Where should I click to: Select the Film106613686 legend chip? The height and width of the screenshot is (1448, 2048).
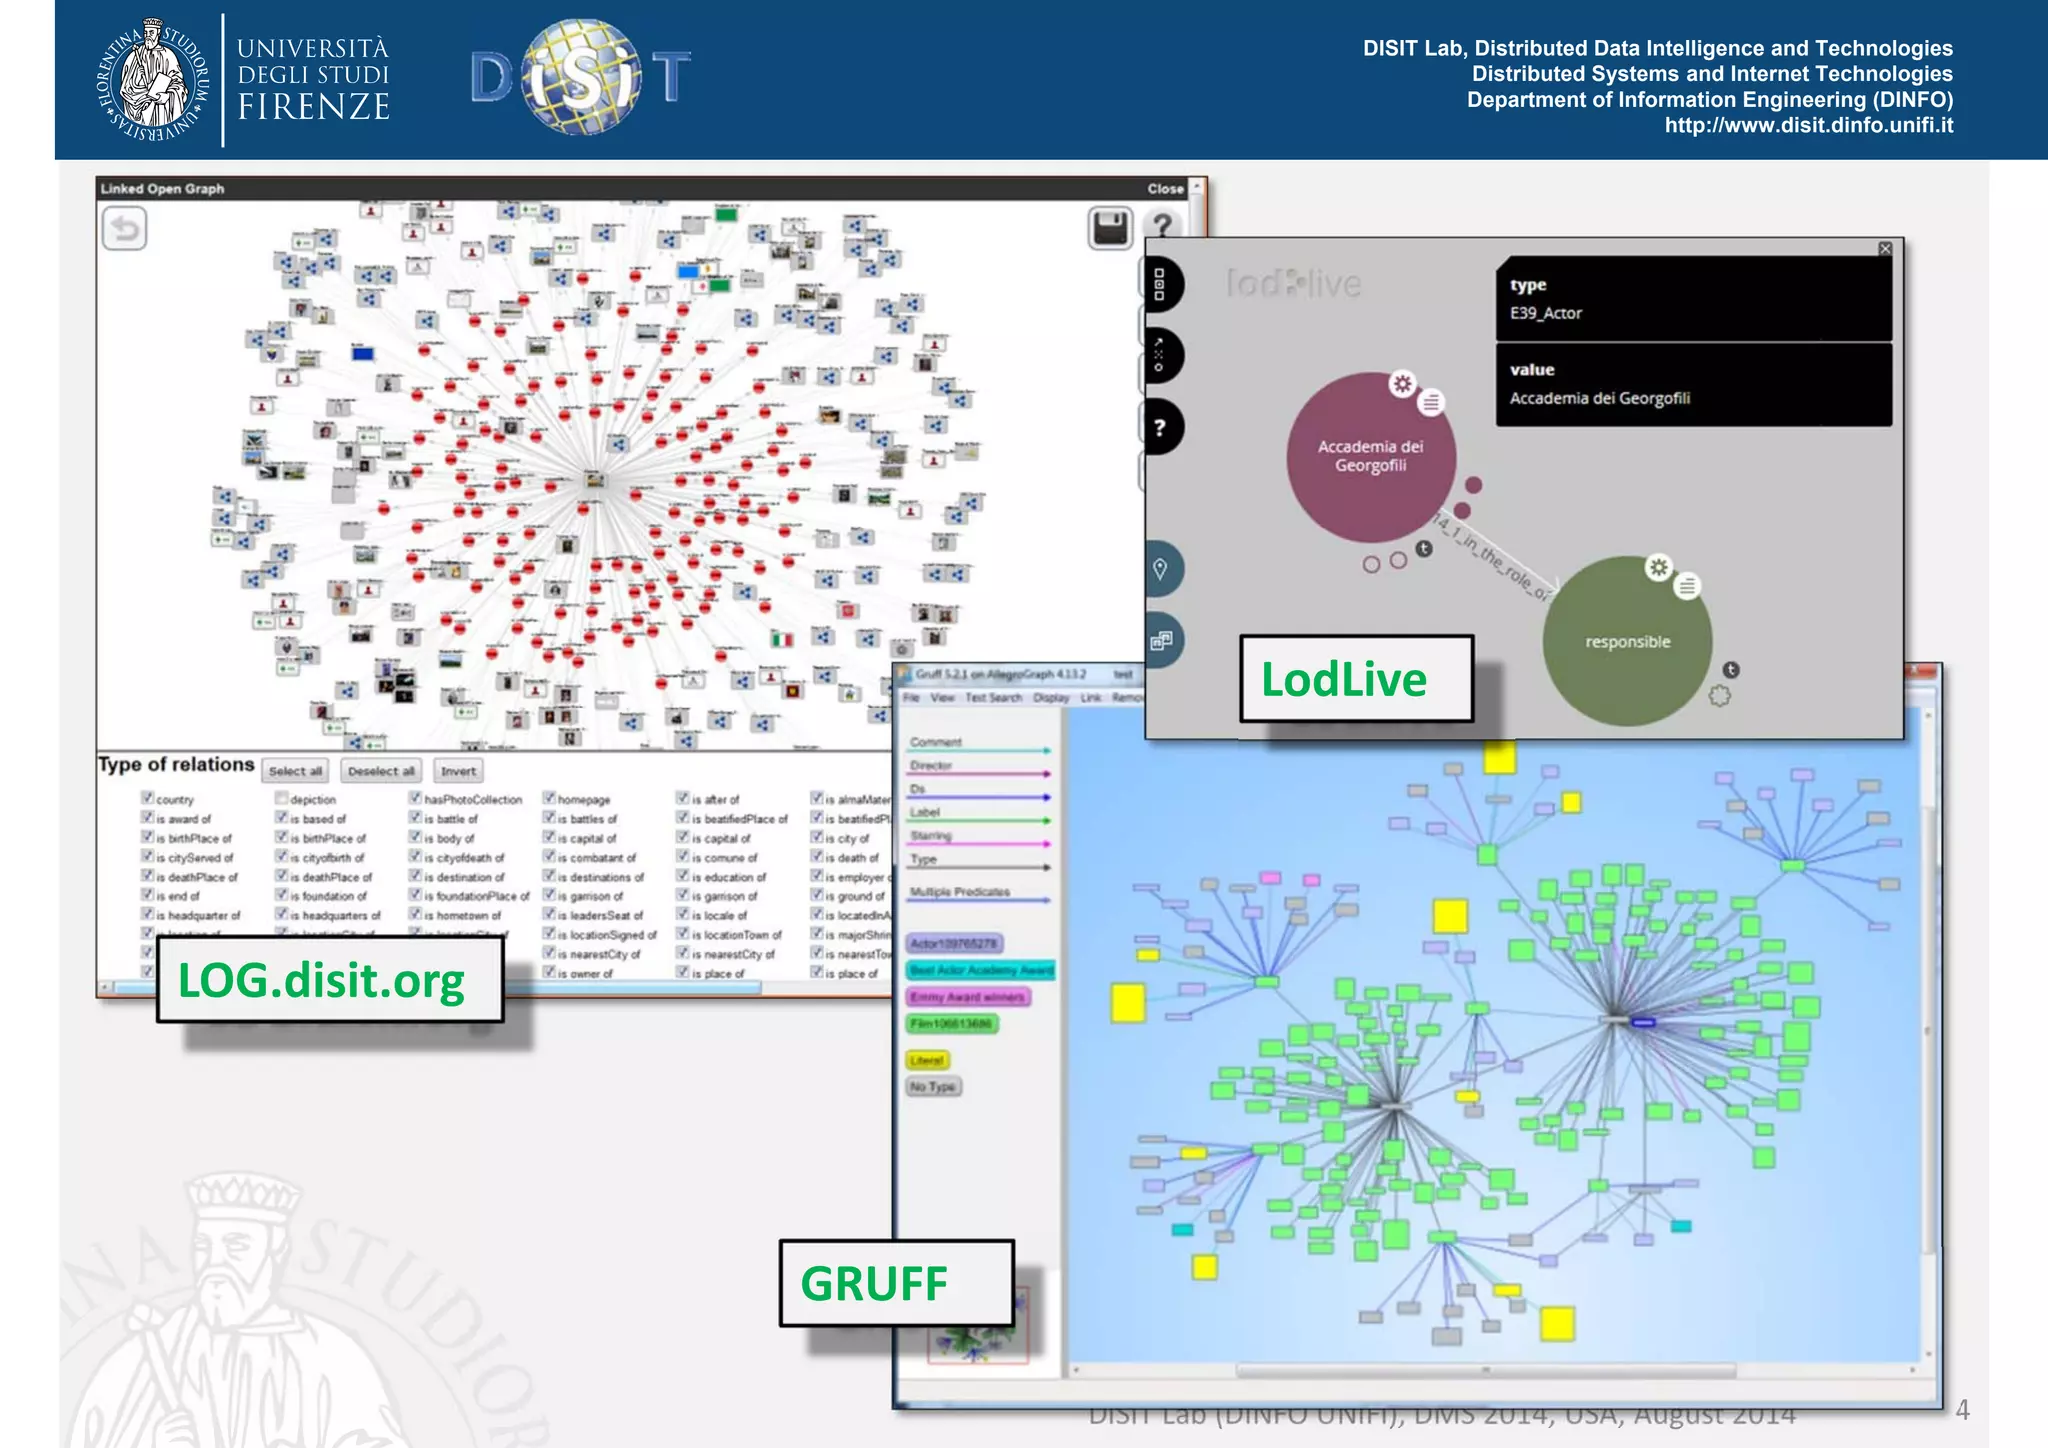click(951, 1023)
